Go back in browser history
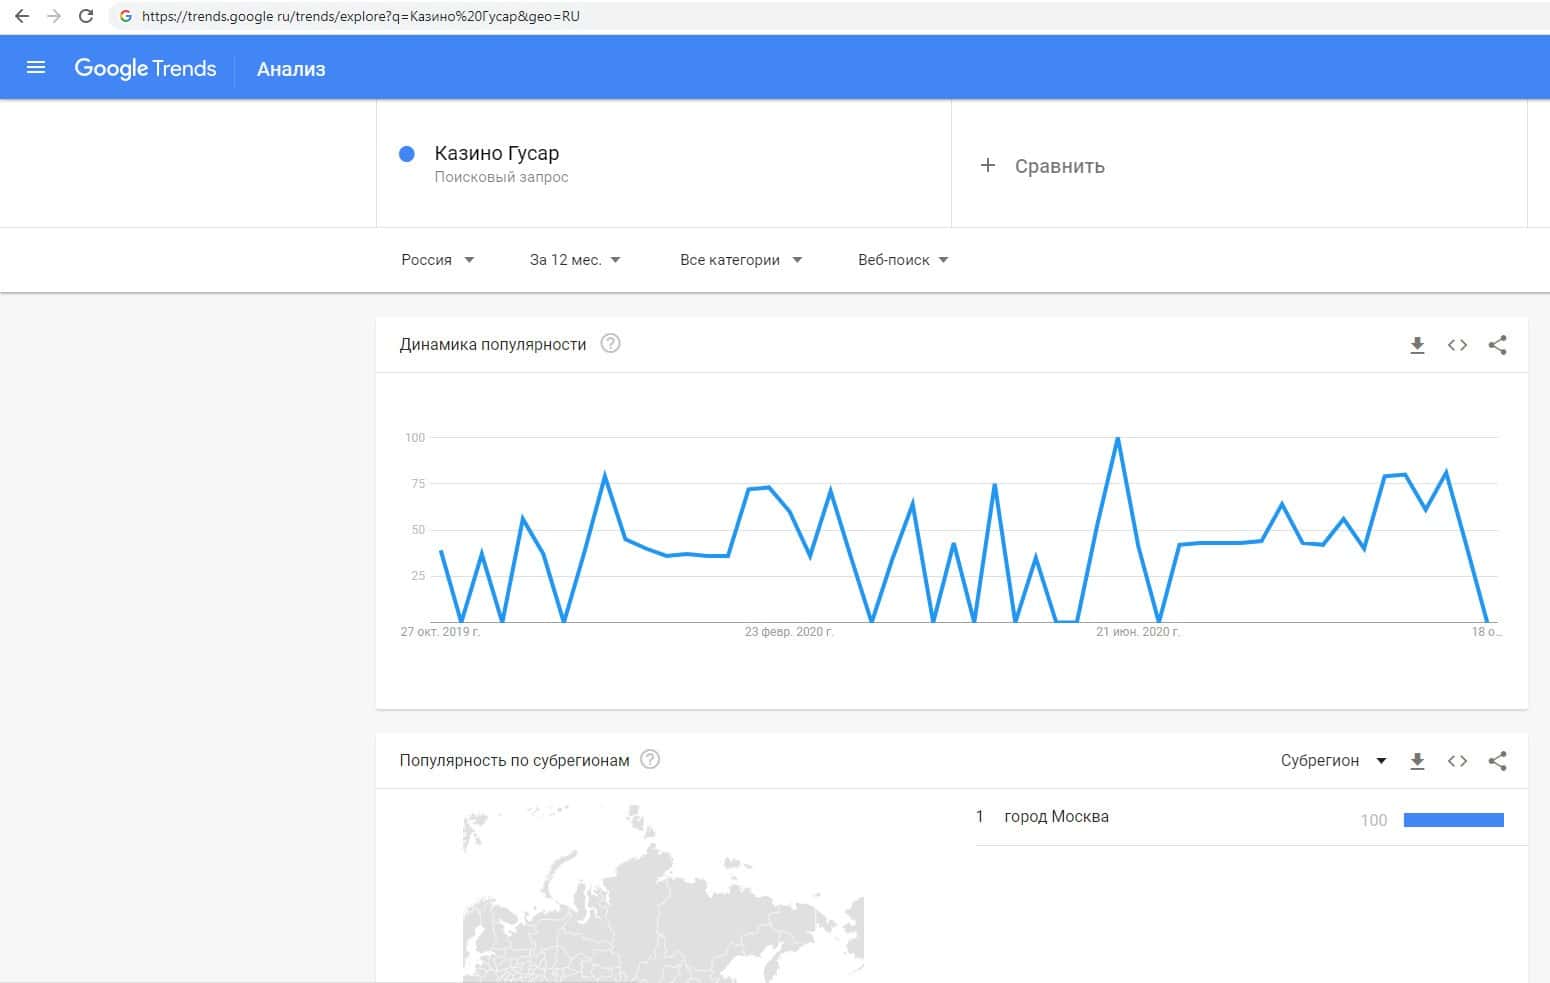The height and width of the screenshot is (983, 1550). coord(22,16)
